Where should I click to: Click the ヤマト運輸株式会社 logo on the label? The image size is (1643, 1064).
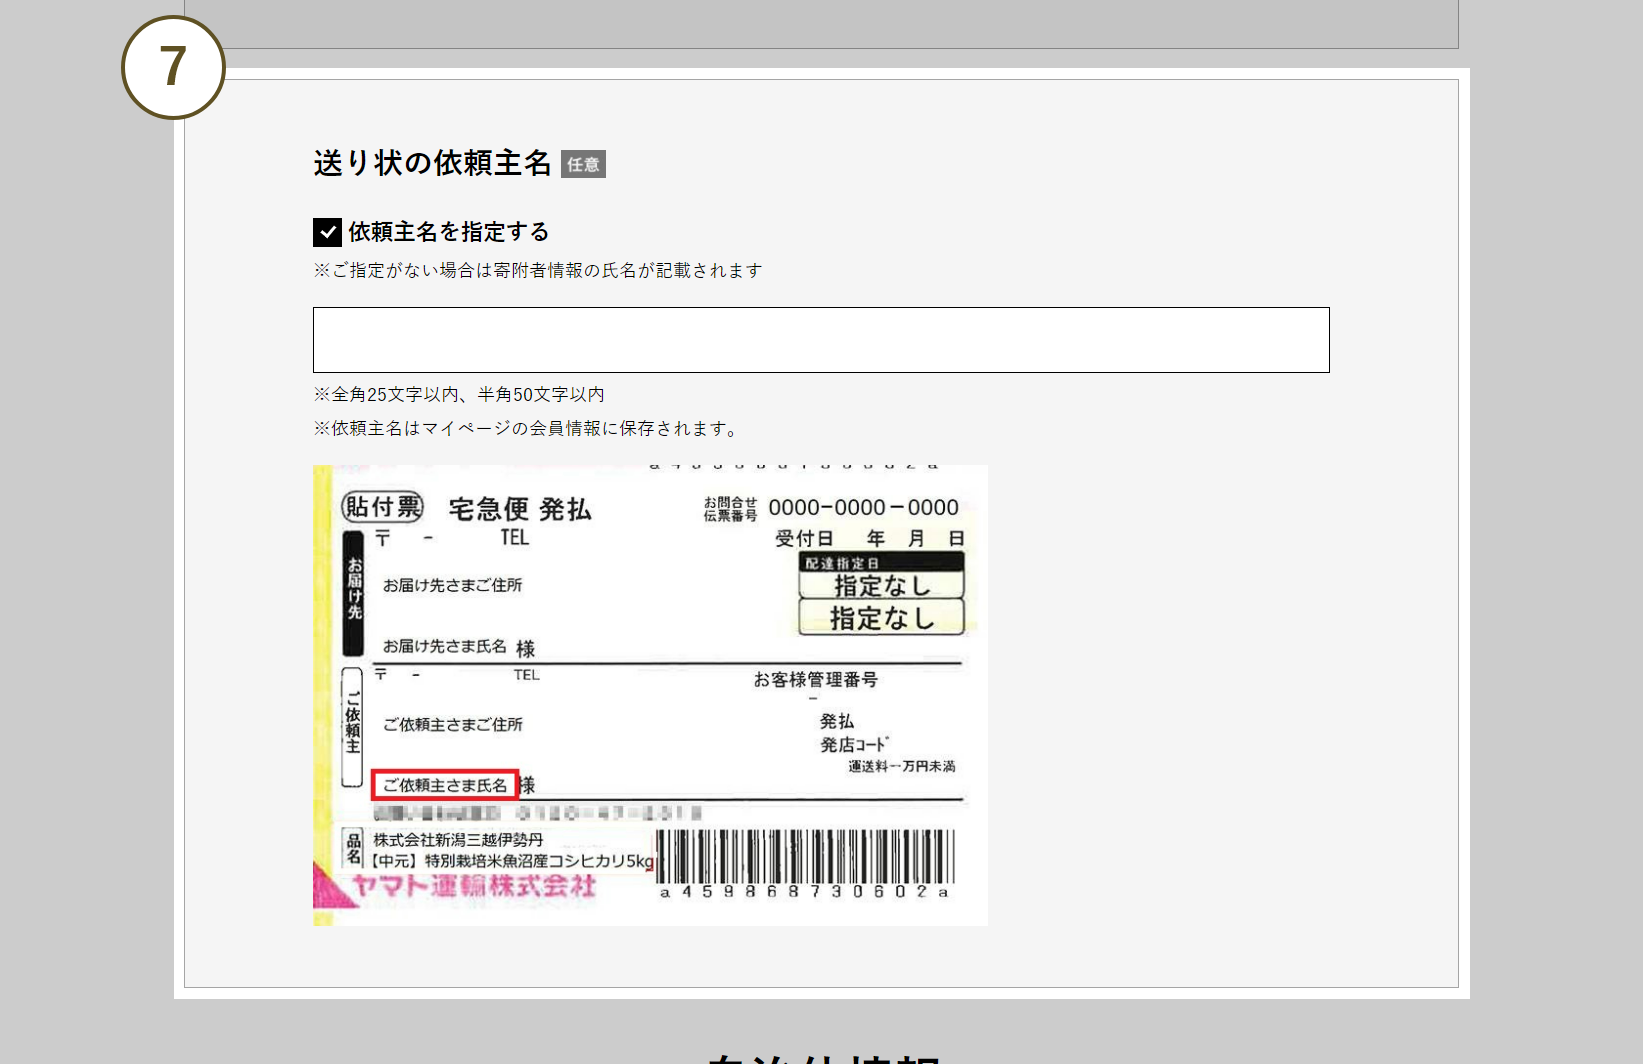[473, 886]
